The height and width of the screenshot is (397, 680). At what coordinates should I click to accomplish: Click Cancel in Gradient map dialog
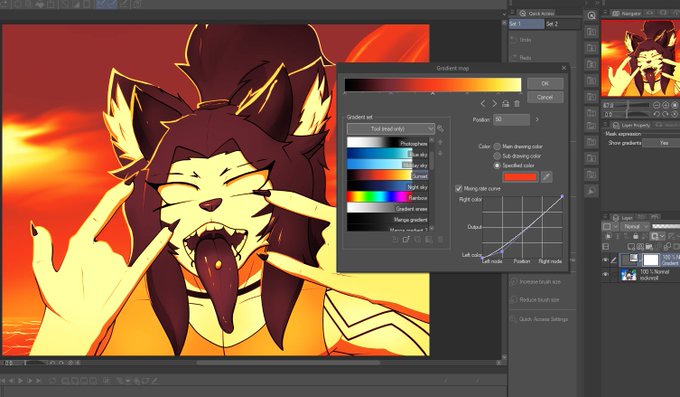click(x=545, y=97)
